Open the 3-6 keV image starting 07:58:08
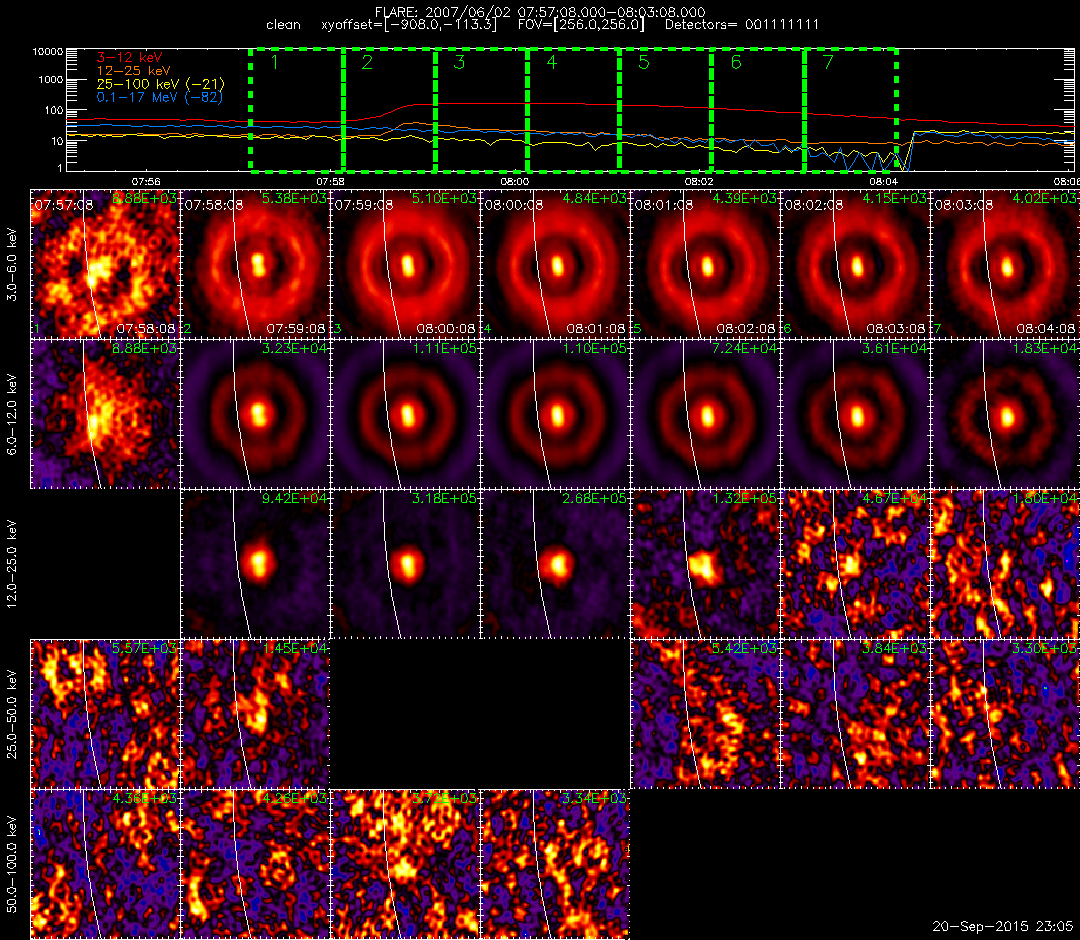The width and height of the screenshot is (1080, 940). click(x=255, y=264)
